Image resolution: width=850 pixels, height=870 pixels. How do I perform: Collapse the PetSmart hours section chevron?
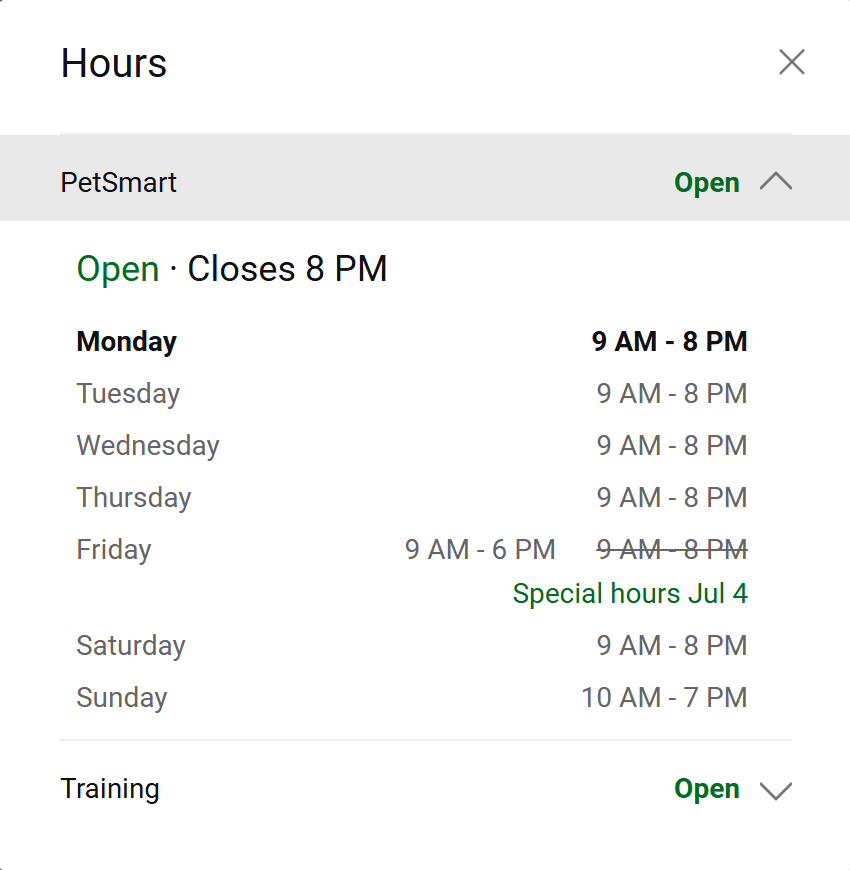[775, 182]
